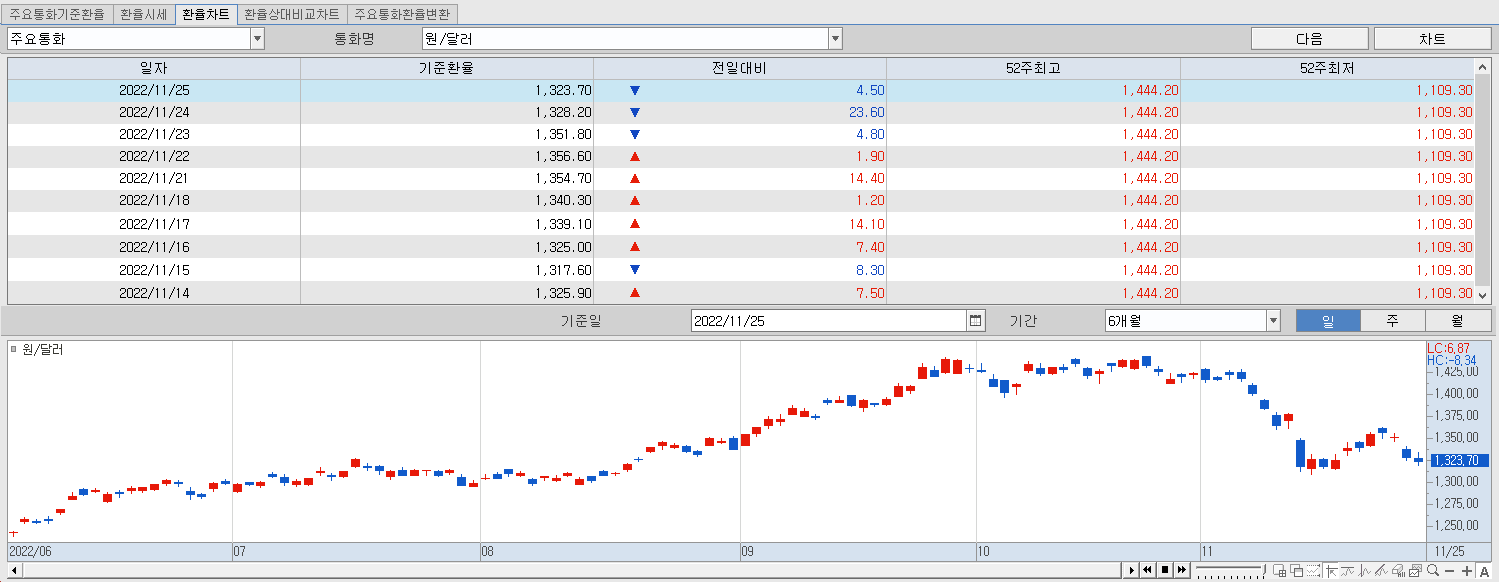The width and height of the screenshot is (1499, 582).
Task: Click the 기준환율 column header
Action: tap(447, 68)
